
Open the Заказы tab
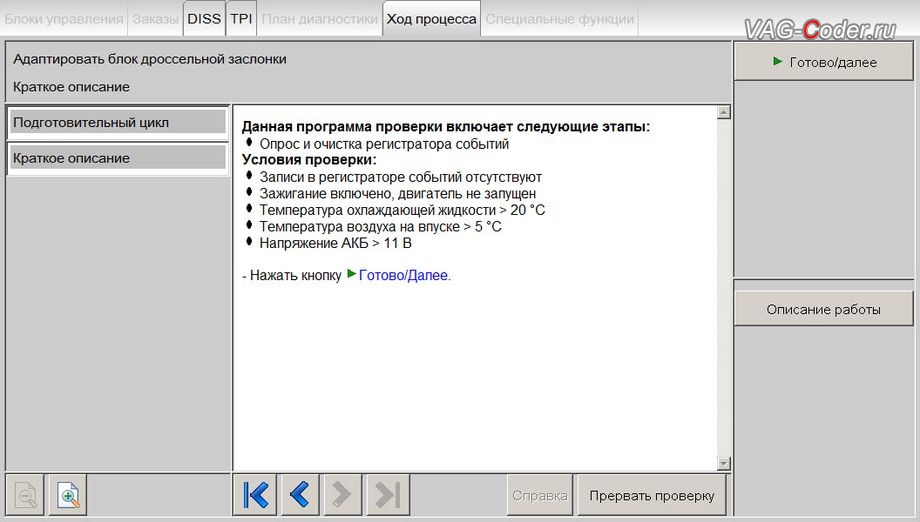(x=155, y=19)
